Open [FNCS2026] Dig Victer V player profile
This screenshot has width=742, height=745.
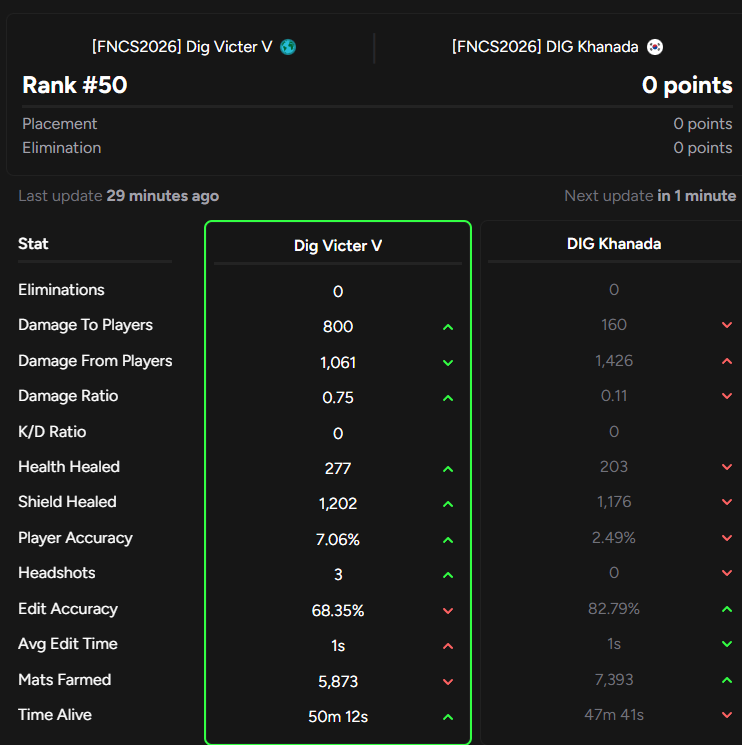(182, 47)
